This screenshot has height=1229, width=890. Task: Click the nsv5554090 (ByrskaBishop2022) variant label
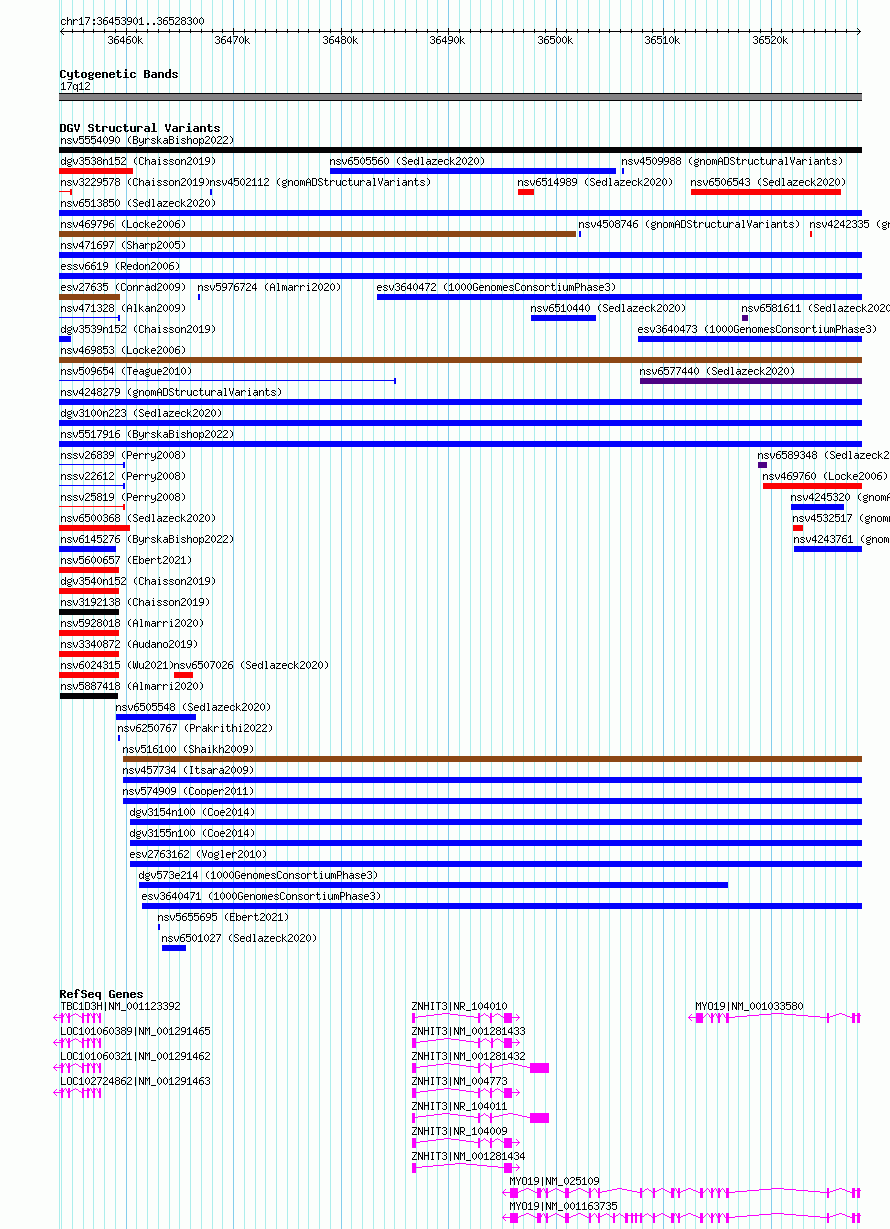pyautogui.click(x=146, y=140)
